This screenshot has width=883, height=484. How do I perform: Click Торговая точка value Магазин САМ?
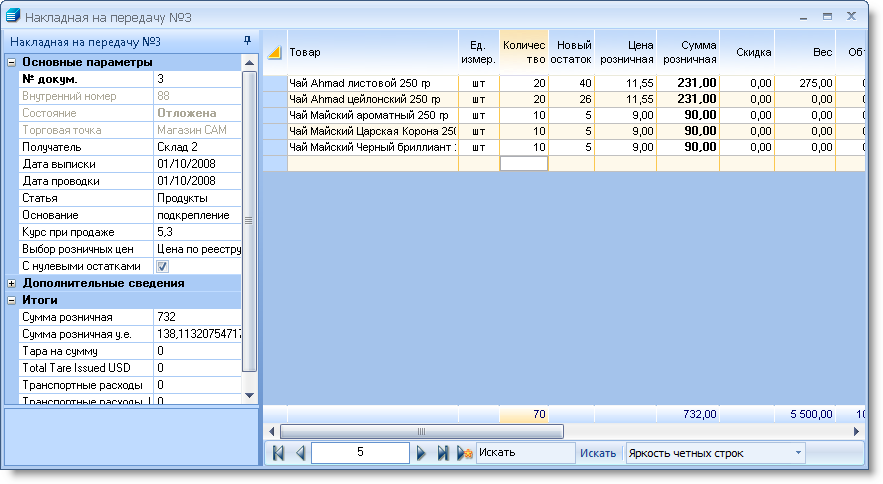(197, 130)
